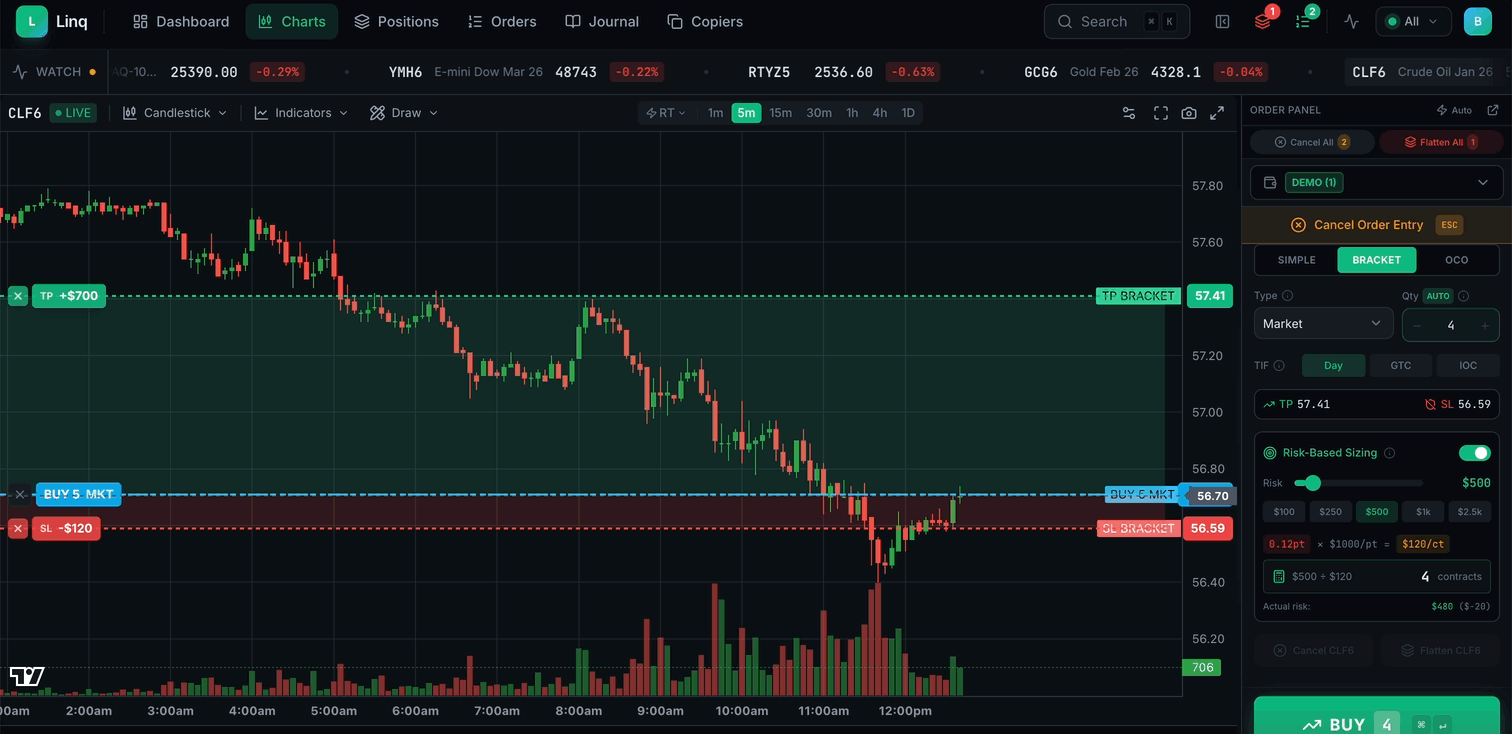Collapse the side panel using the panel icon
Viewport: 1512px width, 734px height.
[1222, 21]
